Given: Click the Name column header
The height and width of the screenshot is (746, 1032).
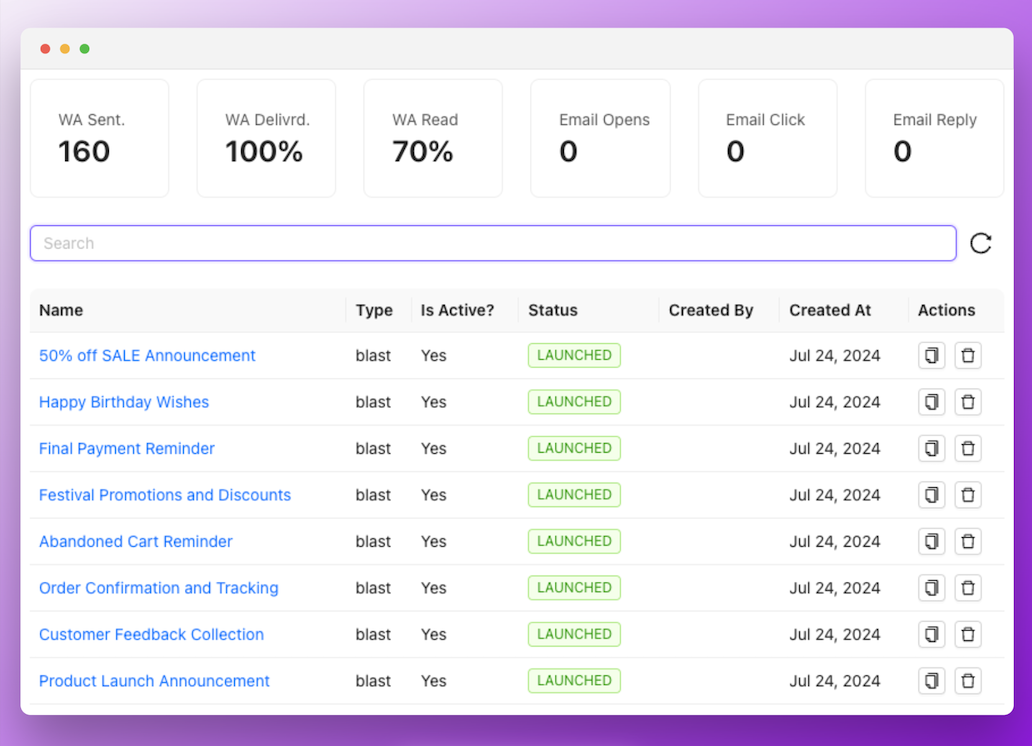Looking at the screenshot, I should 61,310.
